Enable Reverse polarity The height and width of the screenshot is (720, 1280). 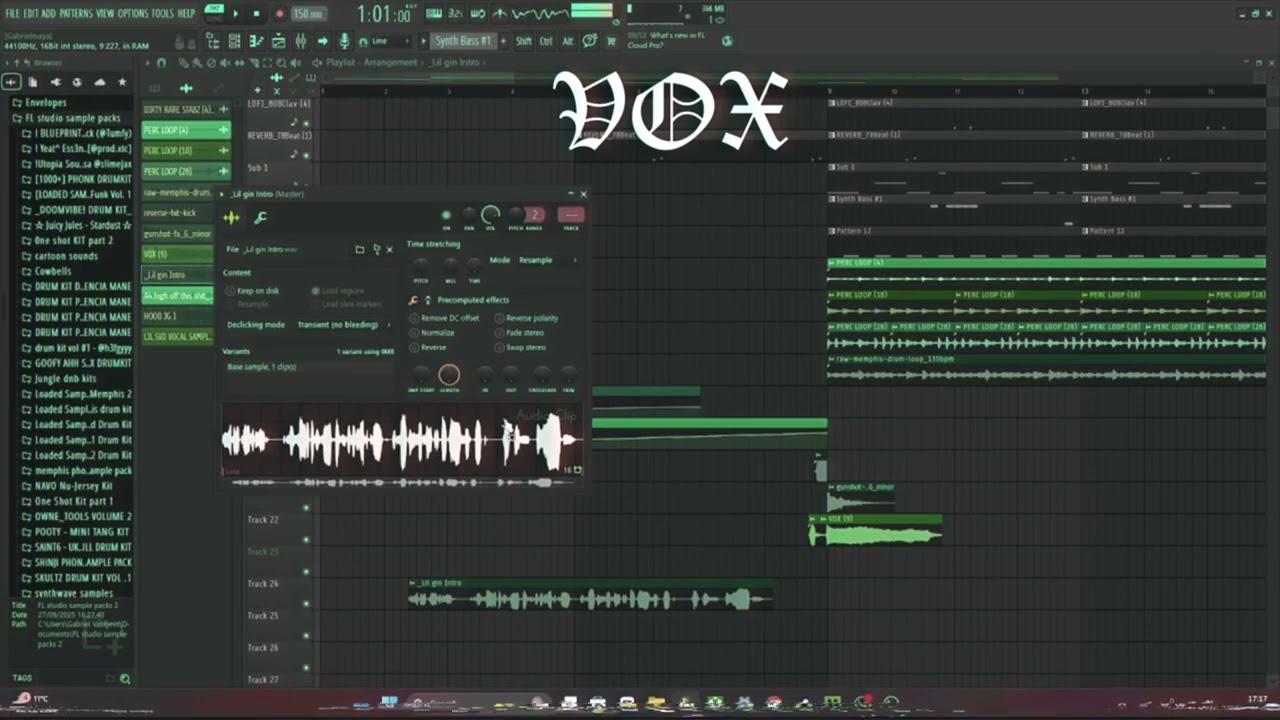point(527,318)
